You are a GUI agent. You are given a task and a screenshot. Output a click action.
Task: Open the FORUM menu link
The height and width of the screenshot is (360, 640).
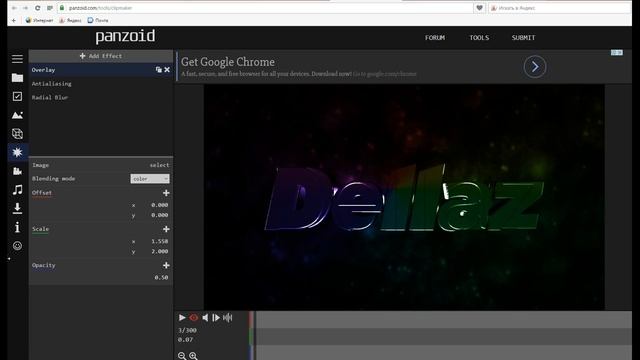pos(435,38)
